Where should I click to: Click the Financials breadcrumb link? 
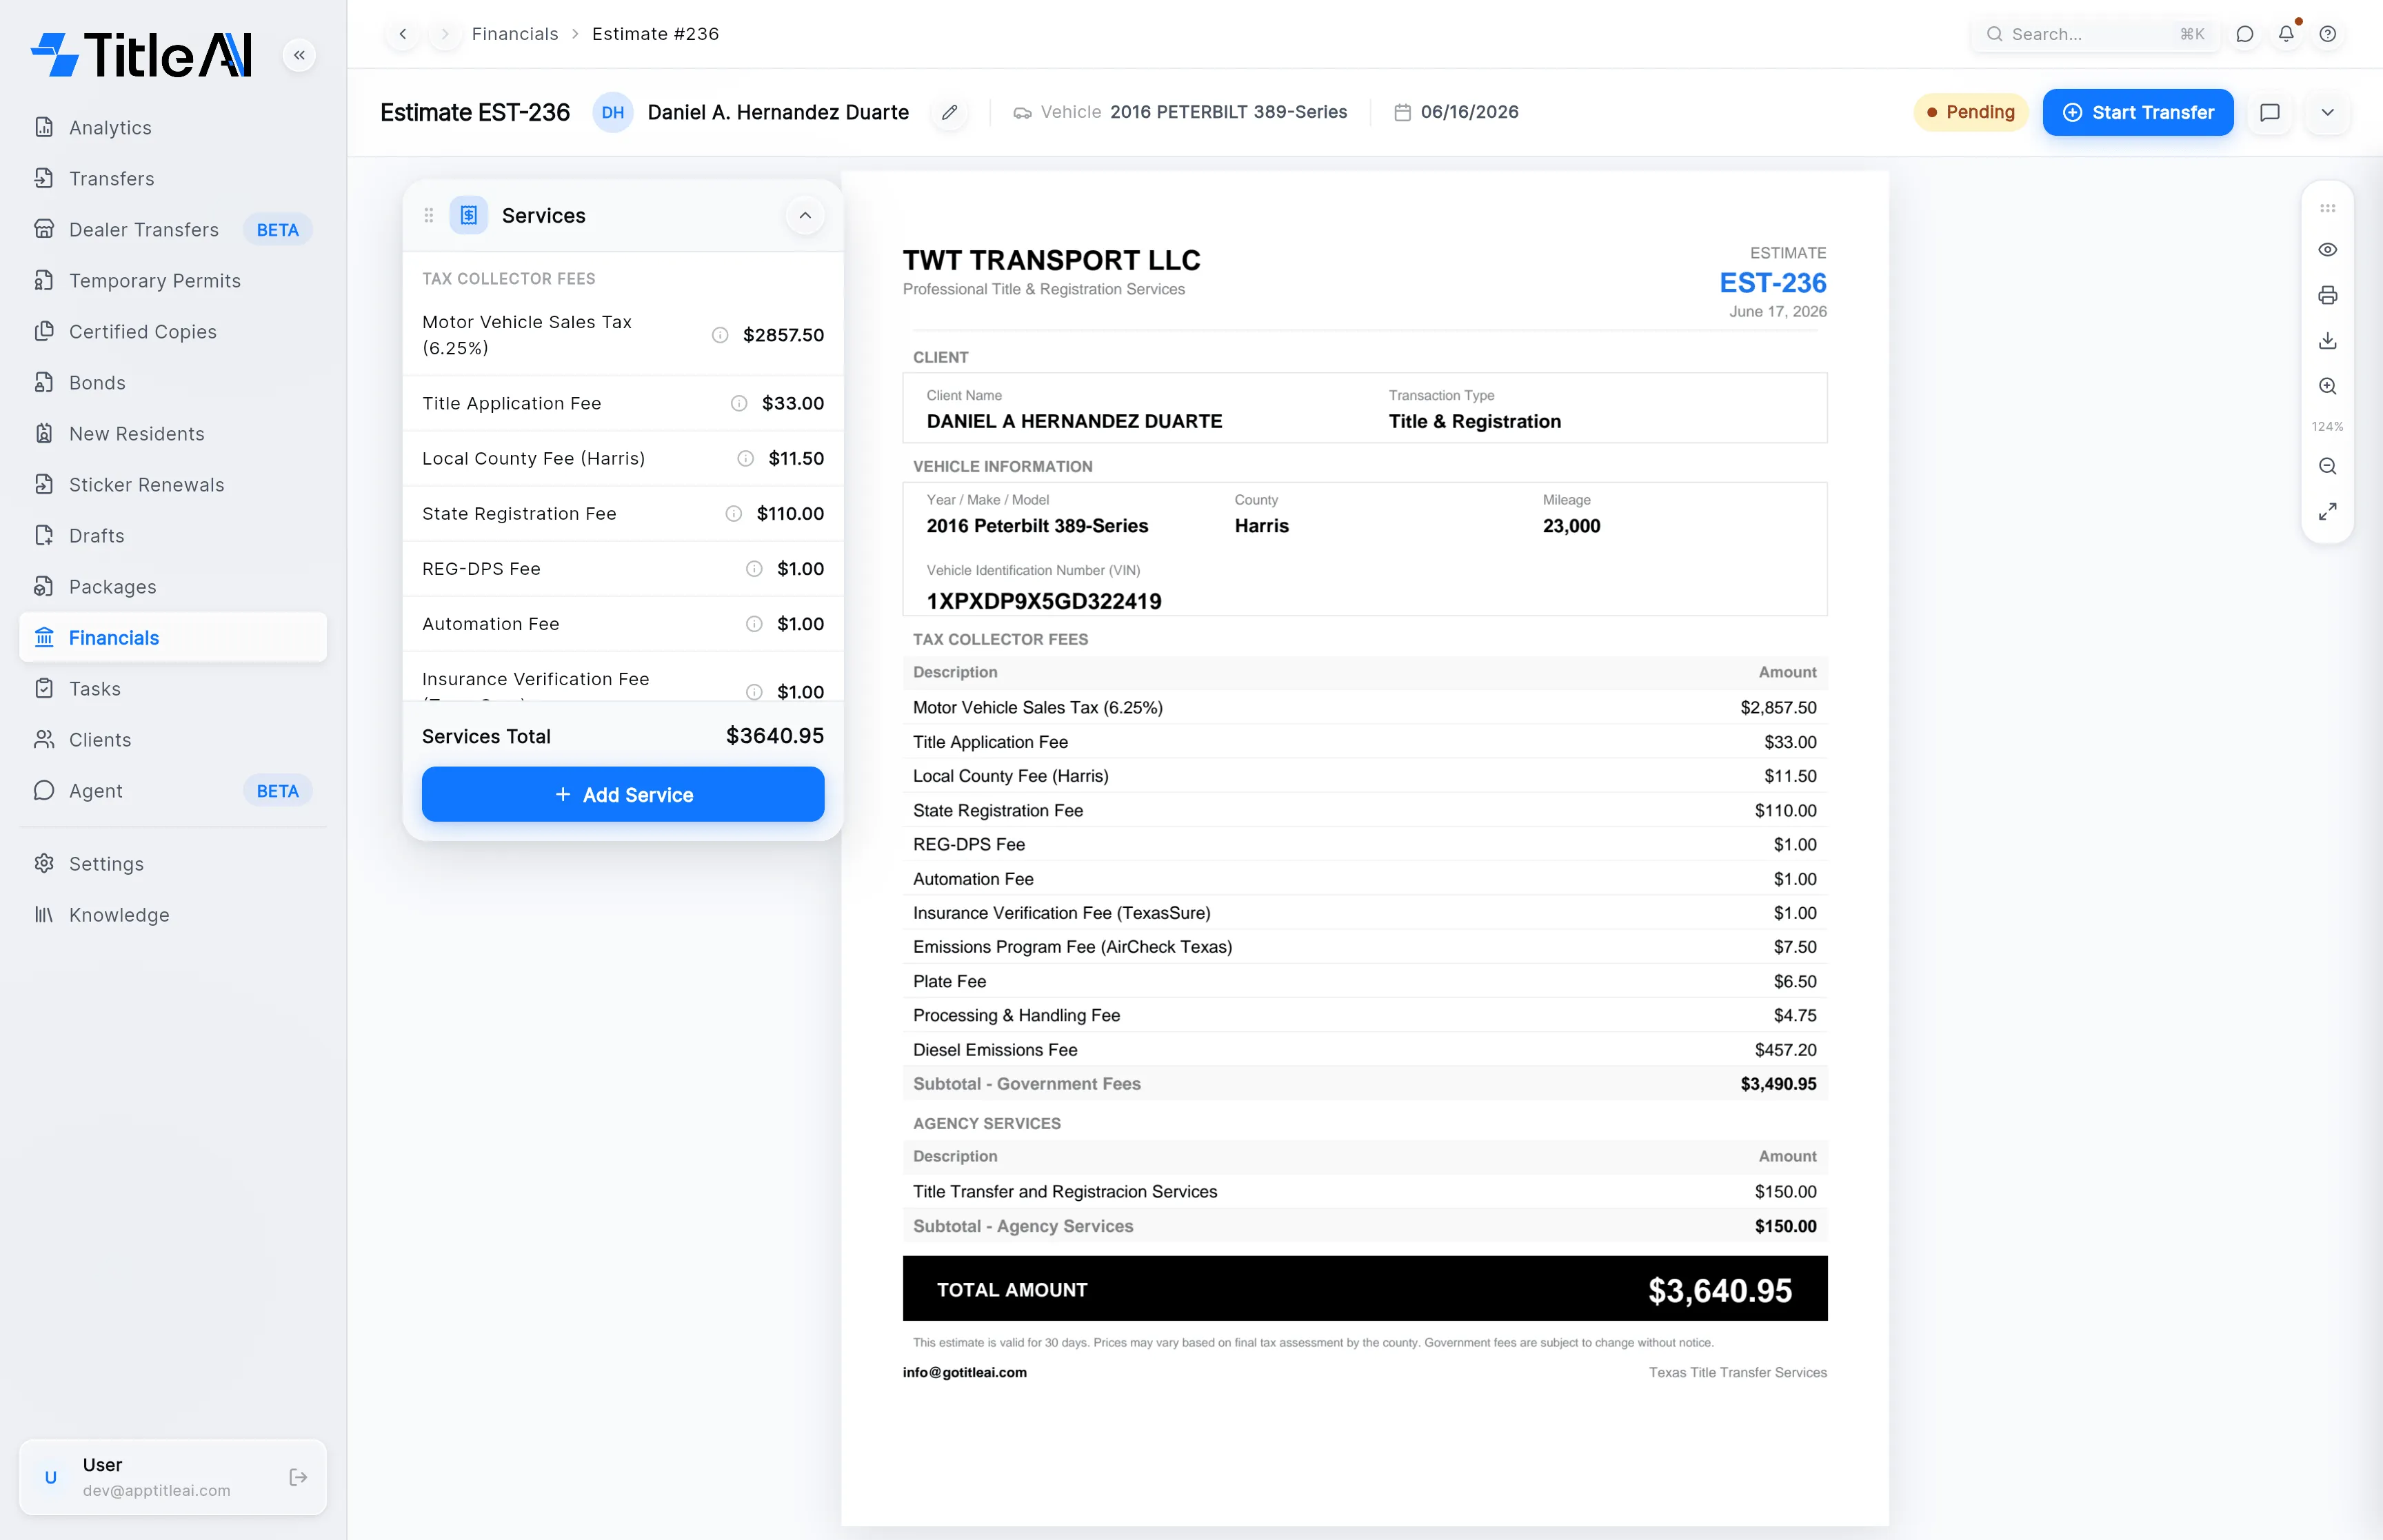point(514,34)
